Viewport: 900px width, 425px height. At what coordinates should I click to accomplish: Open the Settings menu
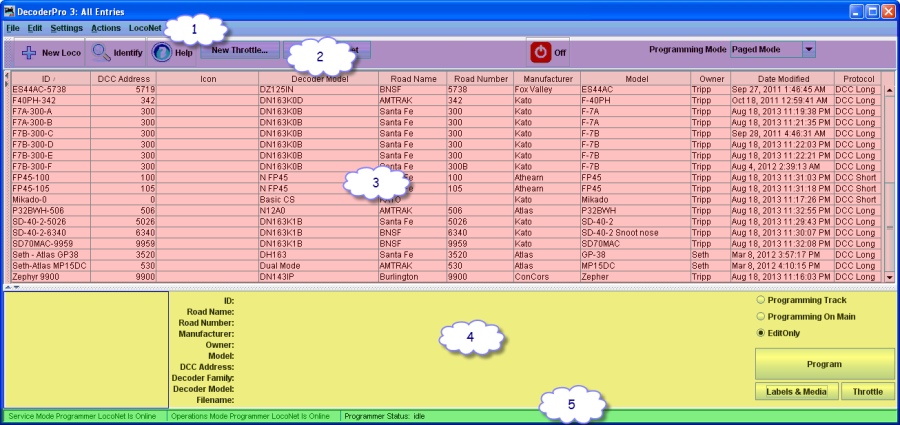point(67,28)
